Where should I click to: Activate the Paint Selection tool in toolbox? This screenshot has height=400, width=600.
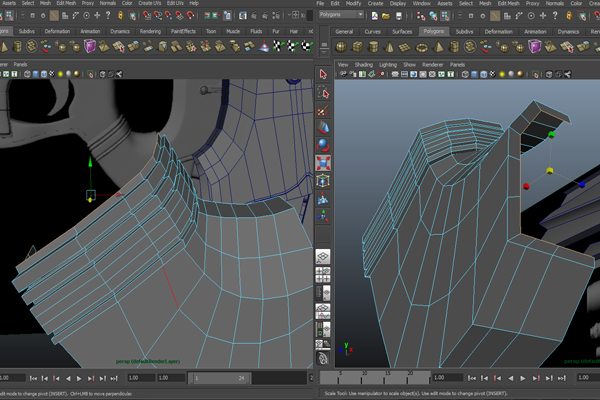[323, 110]
